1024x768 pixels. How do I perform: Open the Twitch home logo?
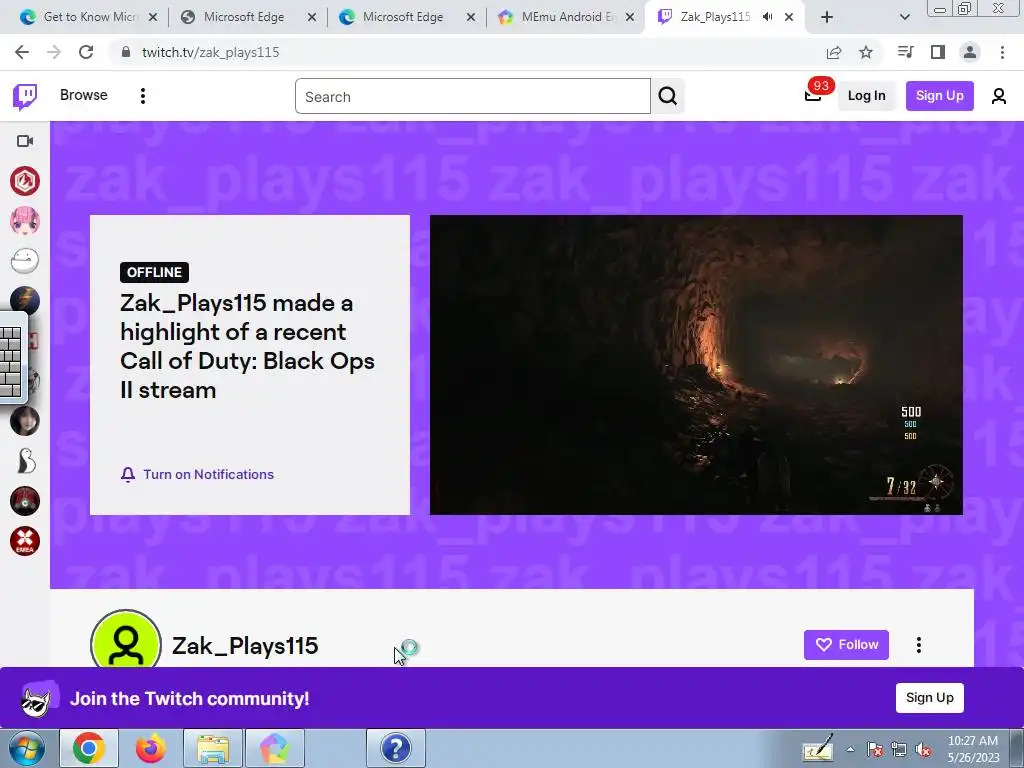tap(25, 97)
